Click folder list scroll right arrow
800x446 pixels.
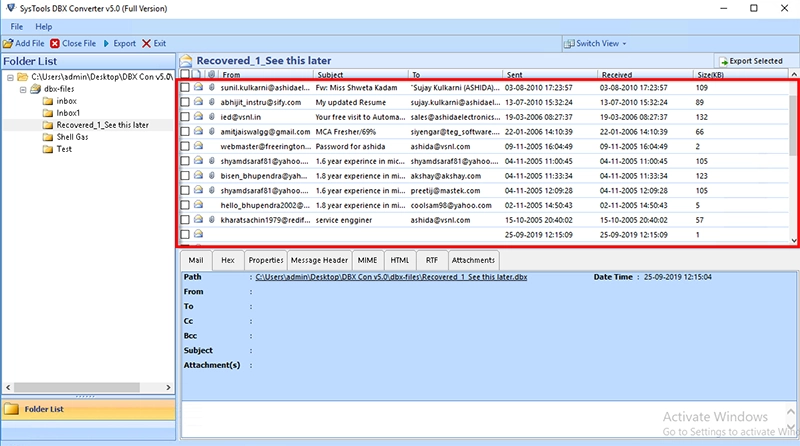pos(168,387)
